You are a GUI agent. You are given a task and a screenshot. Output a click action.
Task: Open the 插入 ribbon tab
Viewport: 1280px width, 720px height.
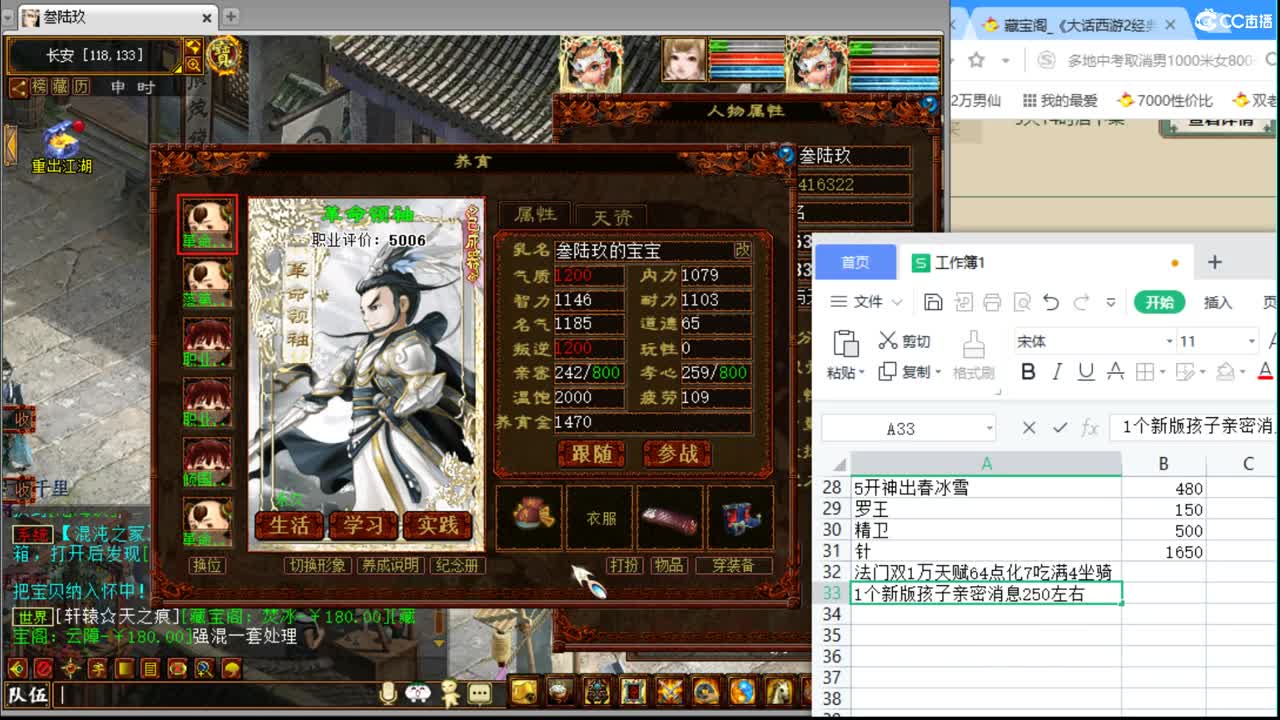click(x=1217, y=302)
